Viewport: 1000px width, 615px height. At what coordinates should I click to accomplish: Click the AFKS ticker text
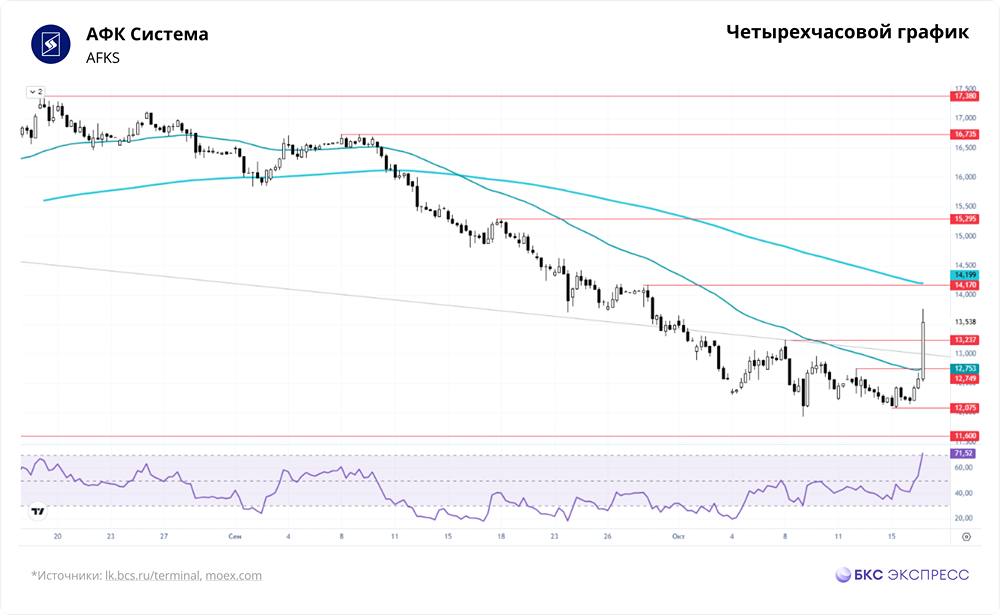point(103,58)
